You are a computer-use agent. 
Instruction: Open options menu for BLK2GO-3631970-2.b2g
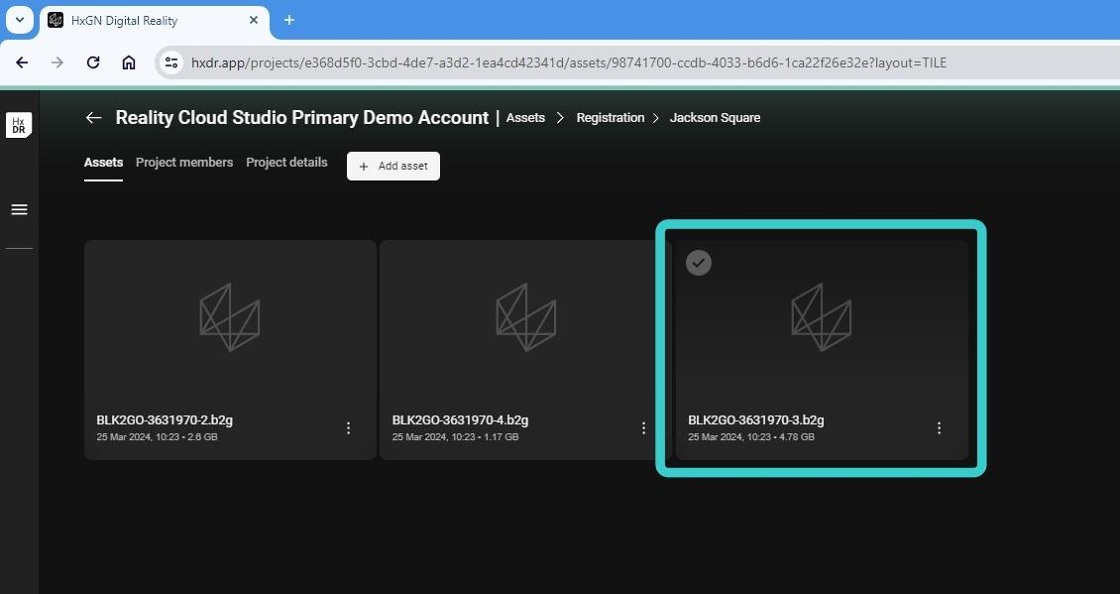[349, 428]
